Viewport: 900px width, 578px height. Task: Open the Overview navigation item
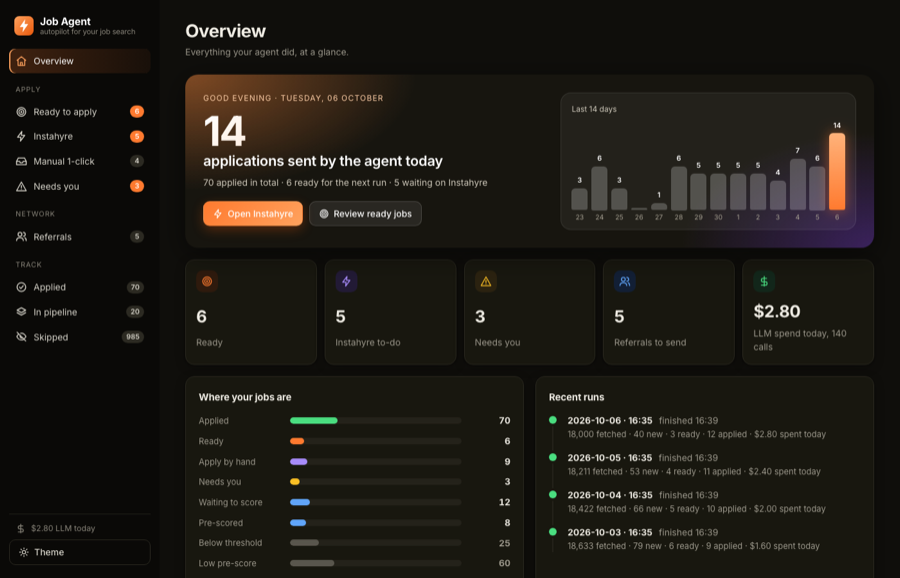[x=80, y=61]
